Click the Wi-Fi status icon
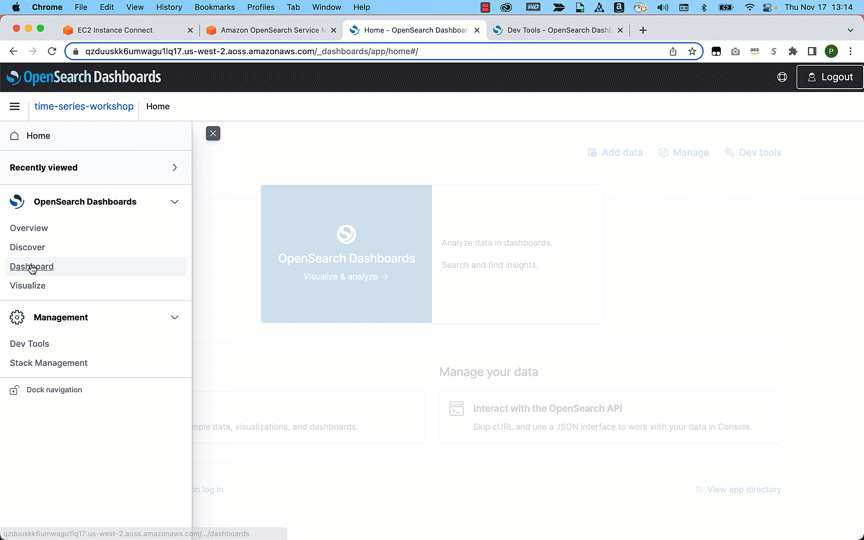Screen dimensions: 864x540 click(x=749, y=7)
